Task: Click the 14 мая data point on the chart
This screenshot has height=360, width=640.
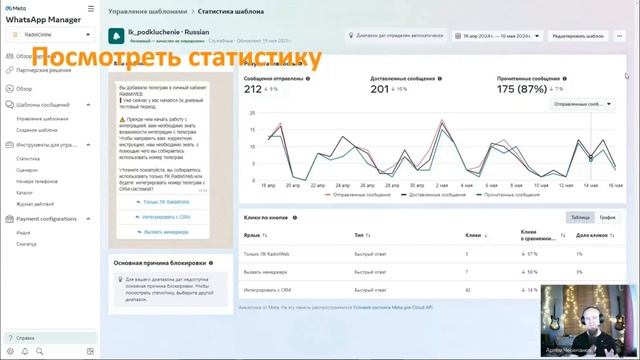Action: (x=591, y=158)
